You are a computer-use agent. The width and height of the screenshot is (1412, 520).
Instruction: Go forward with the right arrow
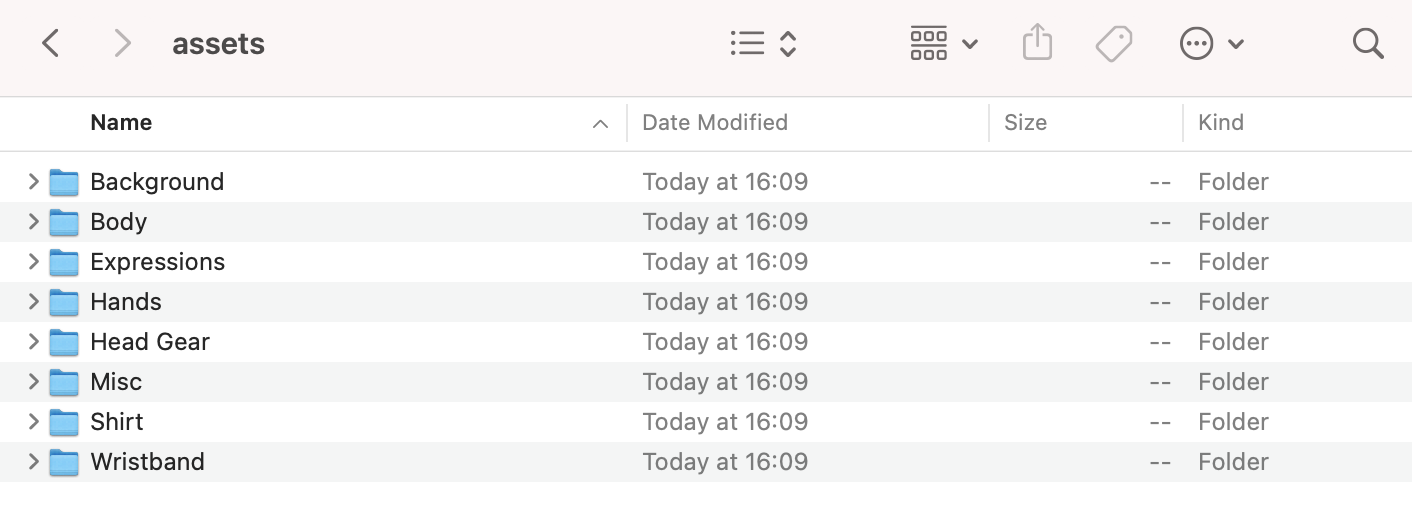point(122,43)
